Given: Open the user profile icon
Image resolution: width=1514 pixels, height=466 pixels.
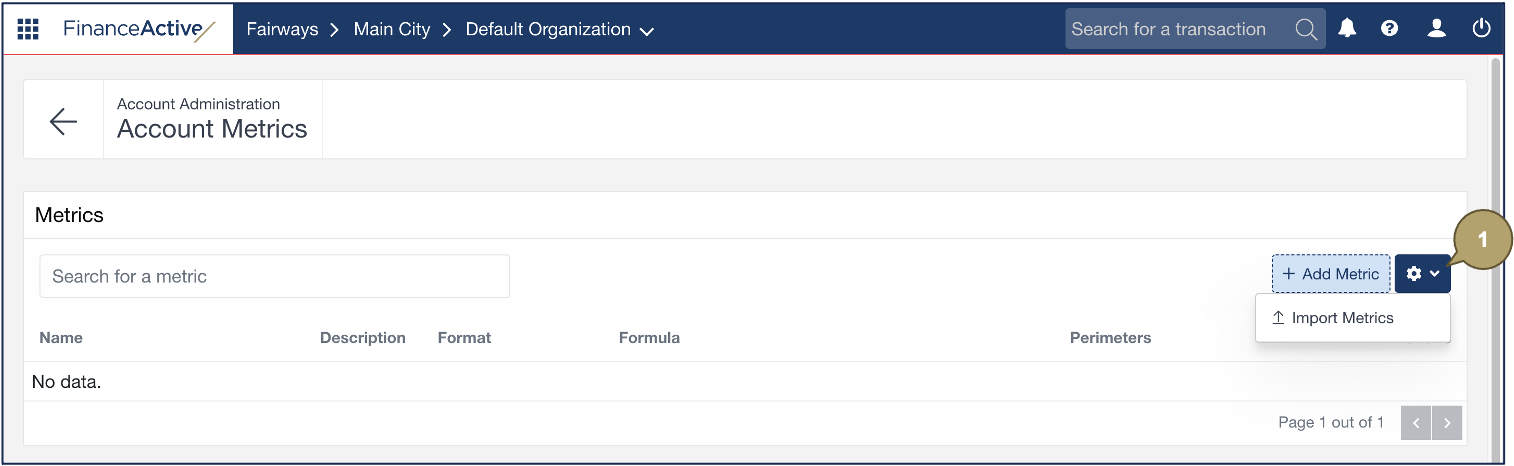Looking at the screenshot, I should (1437, 29).
